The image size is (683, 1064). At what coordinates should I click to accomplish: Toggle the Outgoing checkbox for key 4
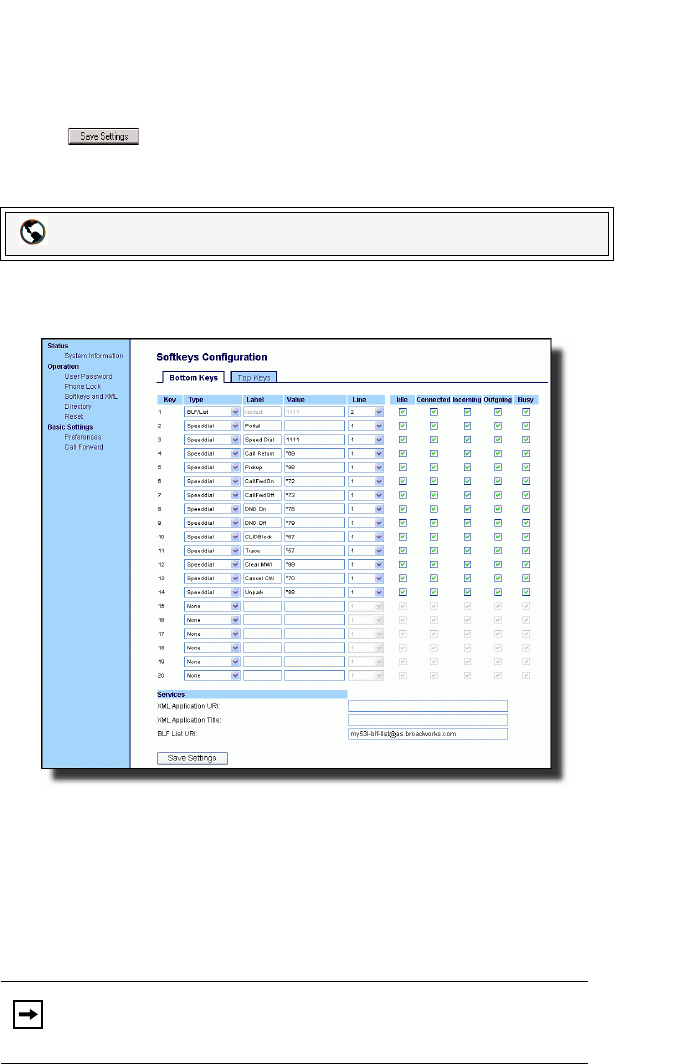pos(498,453)
